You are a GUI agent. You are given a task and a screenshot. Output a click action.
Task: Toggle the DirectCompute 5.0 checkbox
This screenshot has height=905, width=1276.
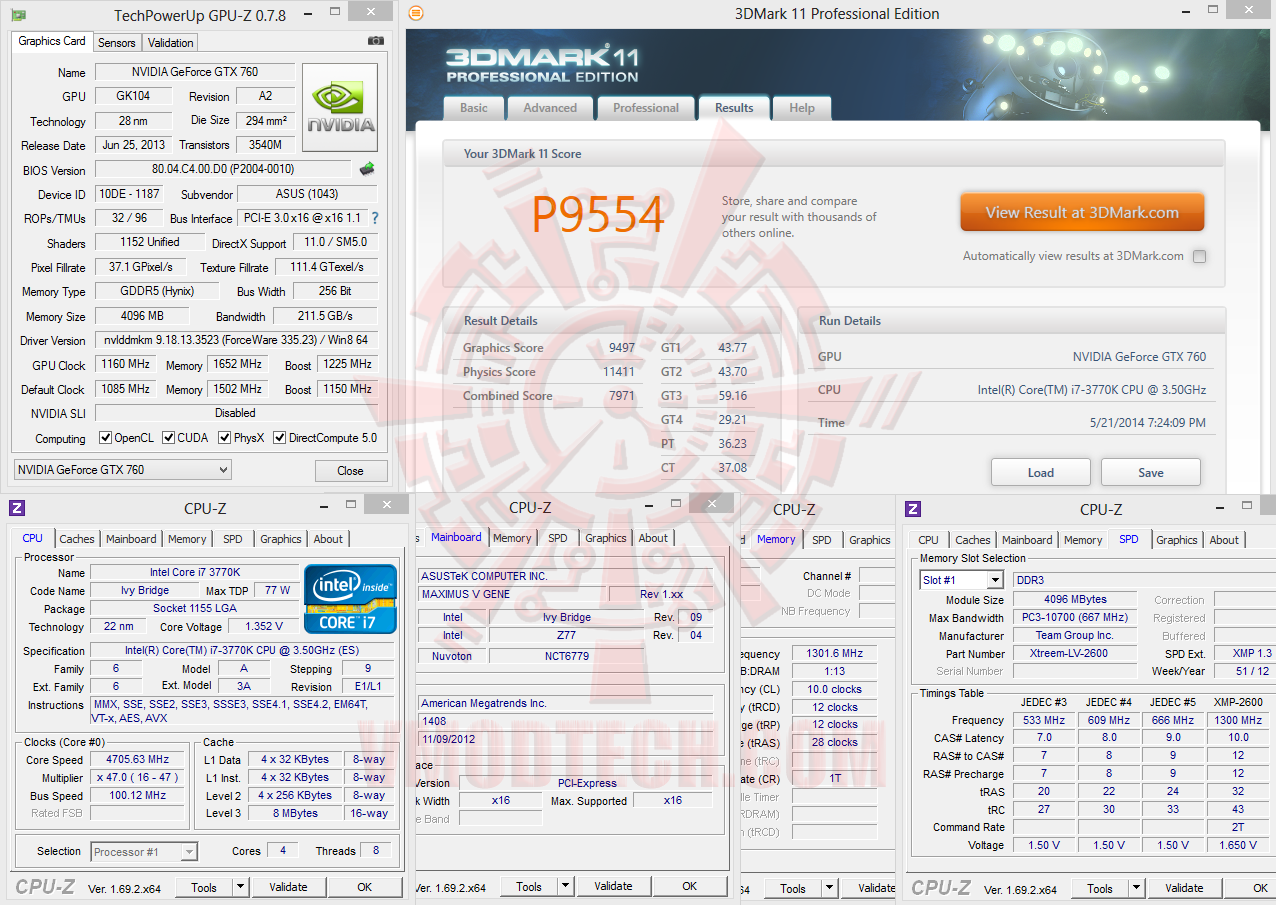coord(279,438)
